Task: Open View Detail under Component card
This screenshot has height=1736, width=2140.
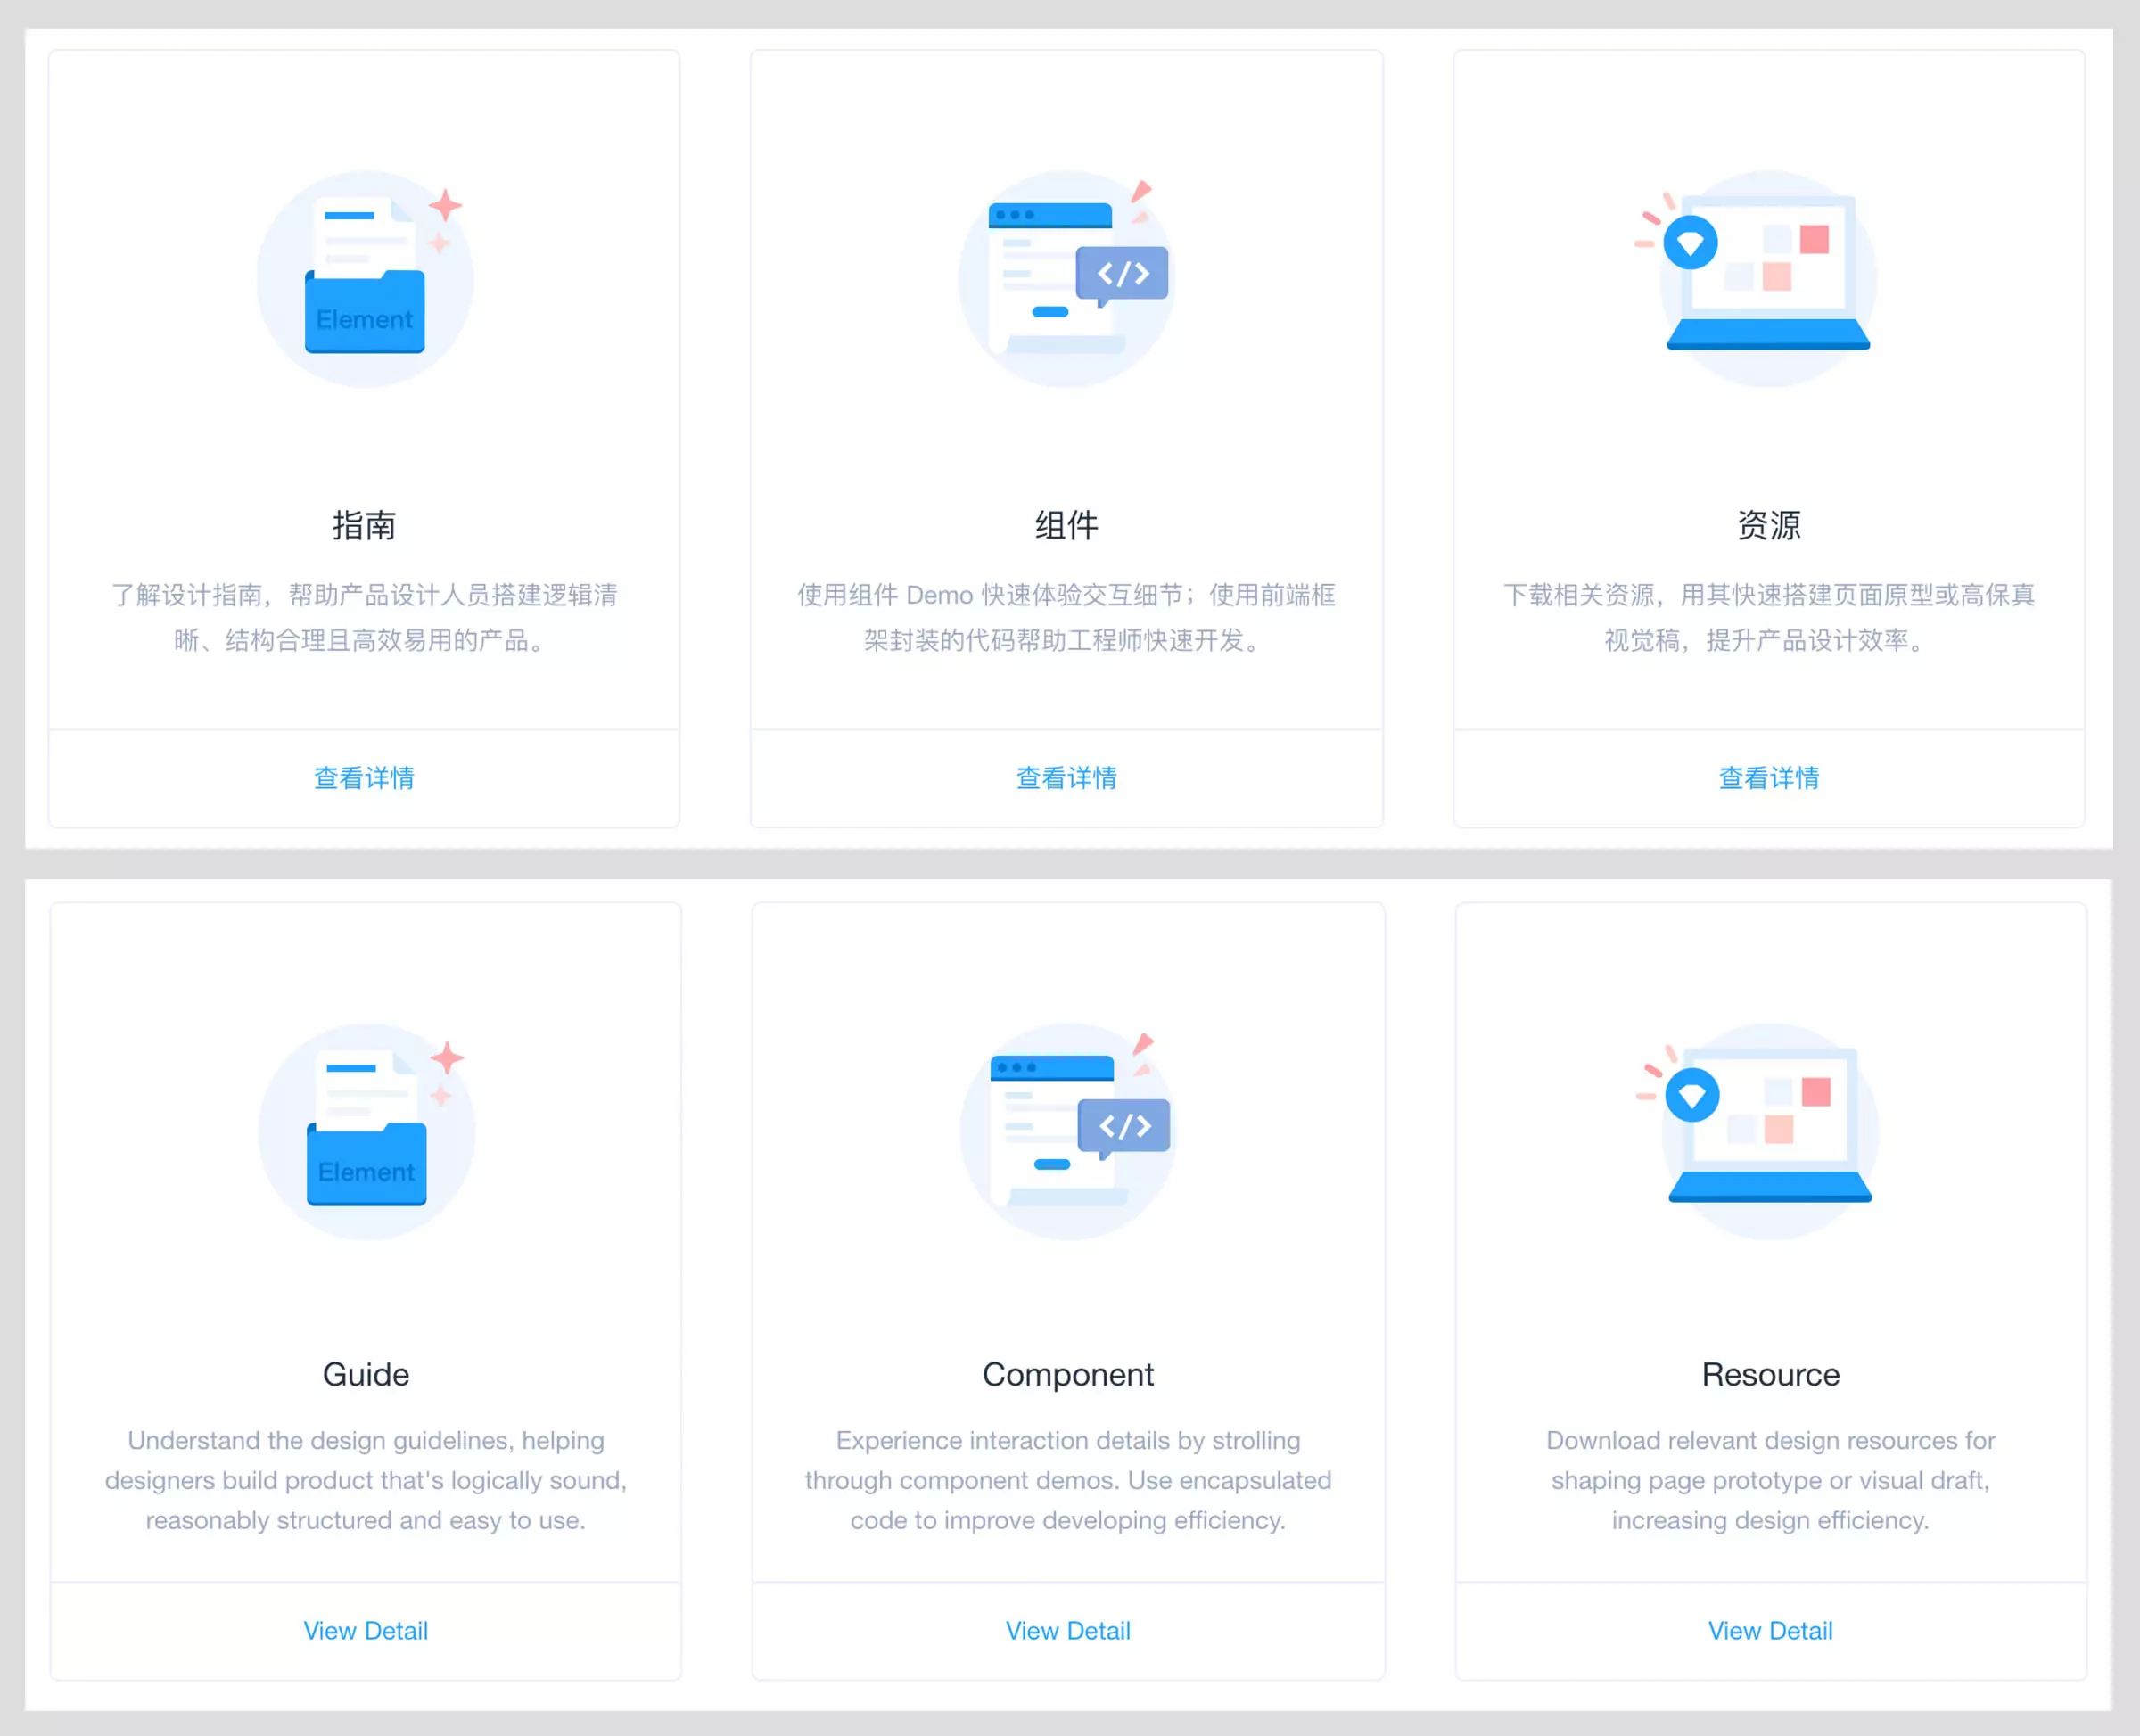Action: (x=1068, y=1631)
